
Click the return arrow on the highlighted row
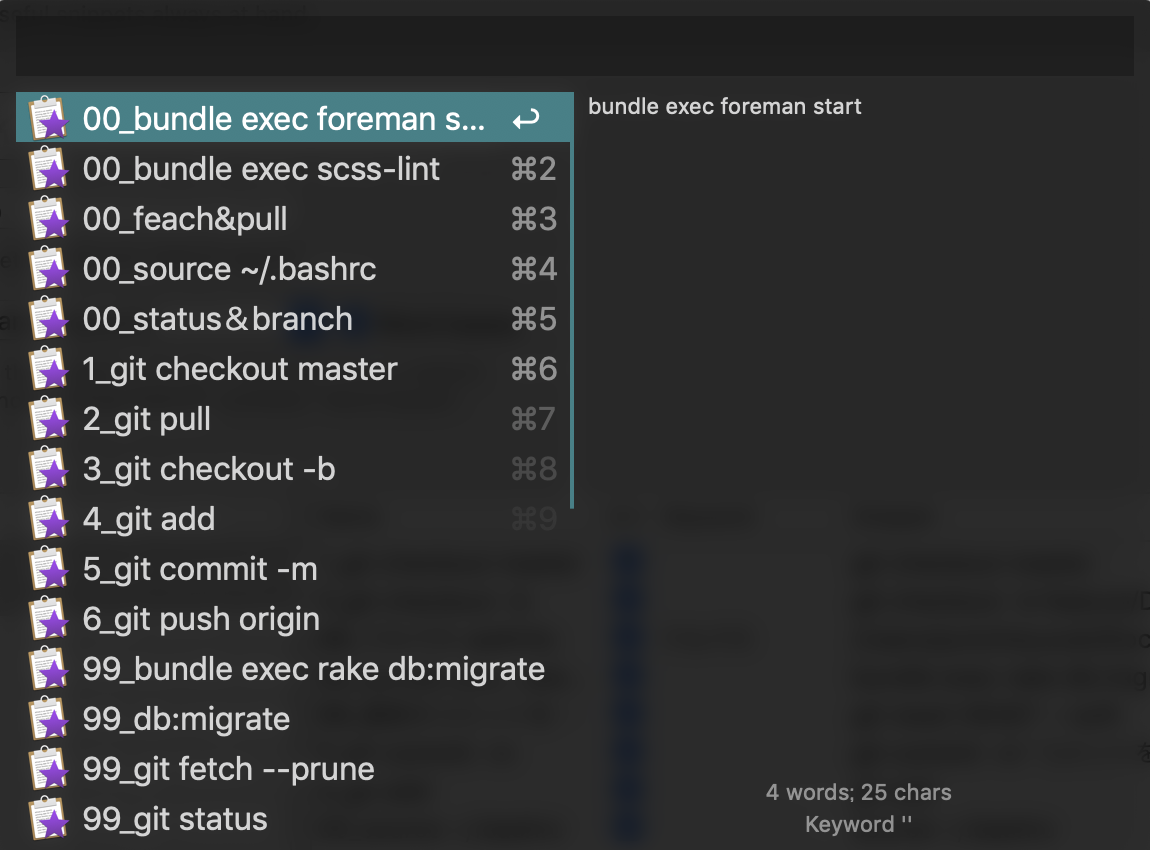click(526, 120)
